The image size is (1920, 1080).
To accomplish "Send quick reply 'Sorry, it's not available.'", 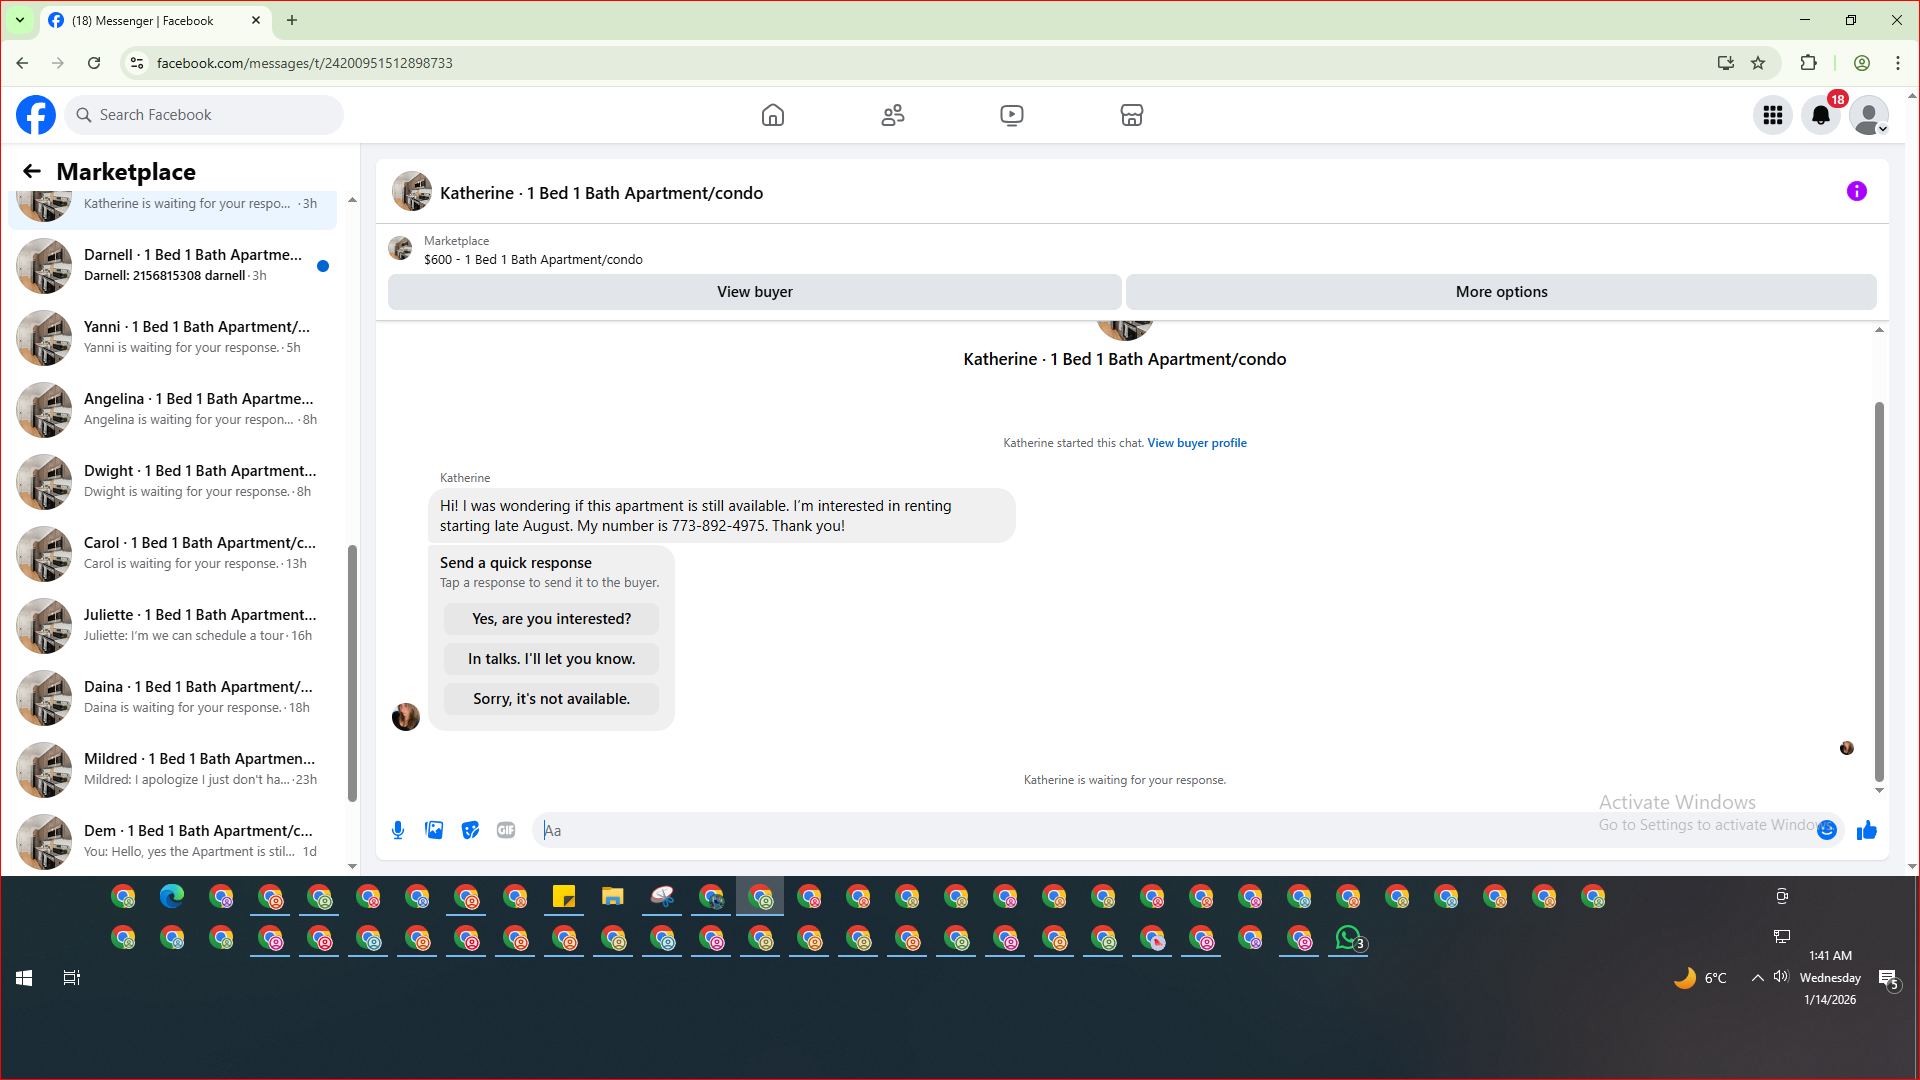I will pos(551,699).
